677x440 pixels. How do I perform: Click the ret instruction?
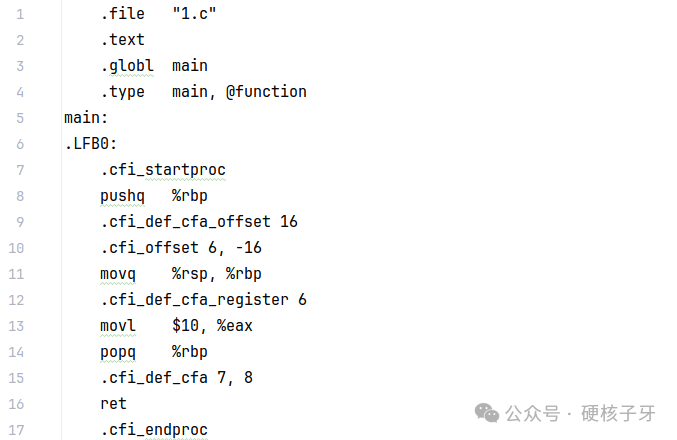[x=113, y=404]
